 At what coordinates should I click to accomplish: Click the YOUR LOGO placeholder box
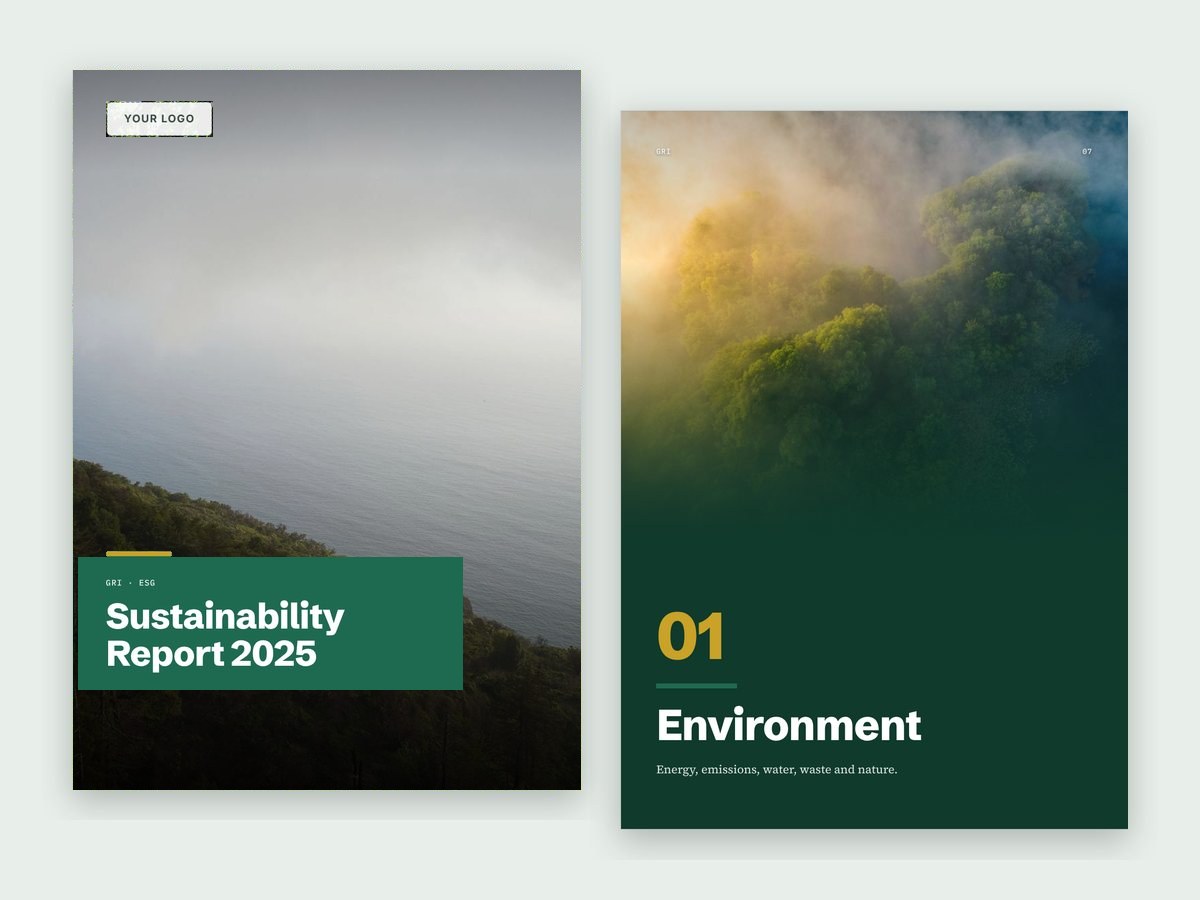click(x=159, y=119)
